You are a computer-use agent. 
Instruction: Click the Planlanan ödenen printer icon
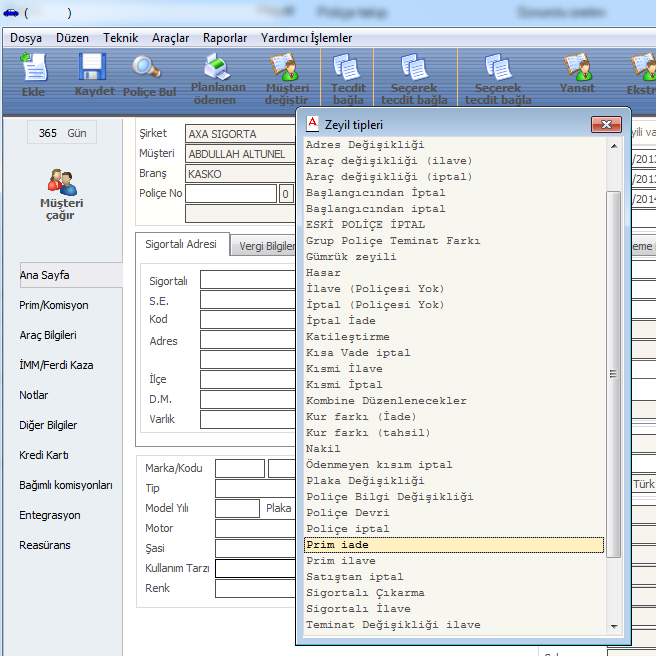click(x=215, y=78)
